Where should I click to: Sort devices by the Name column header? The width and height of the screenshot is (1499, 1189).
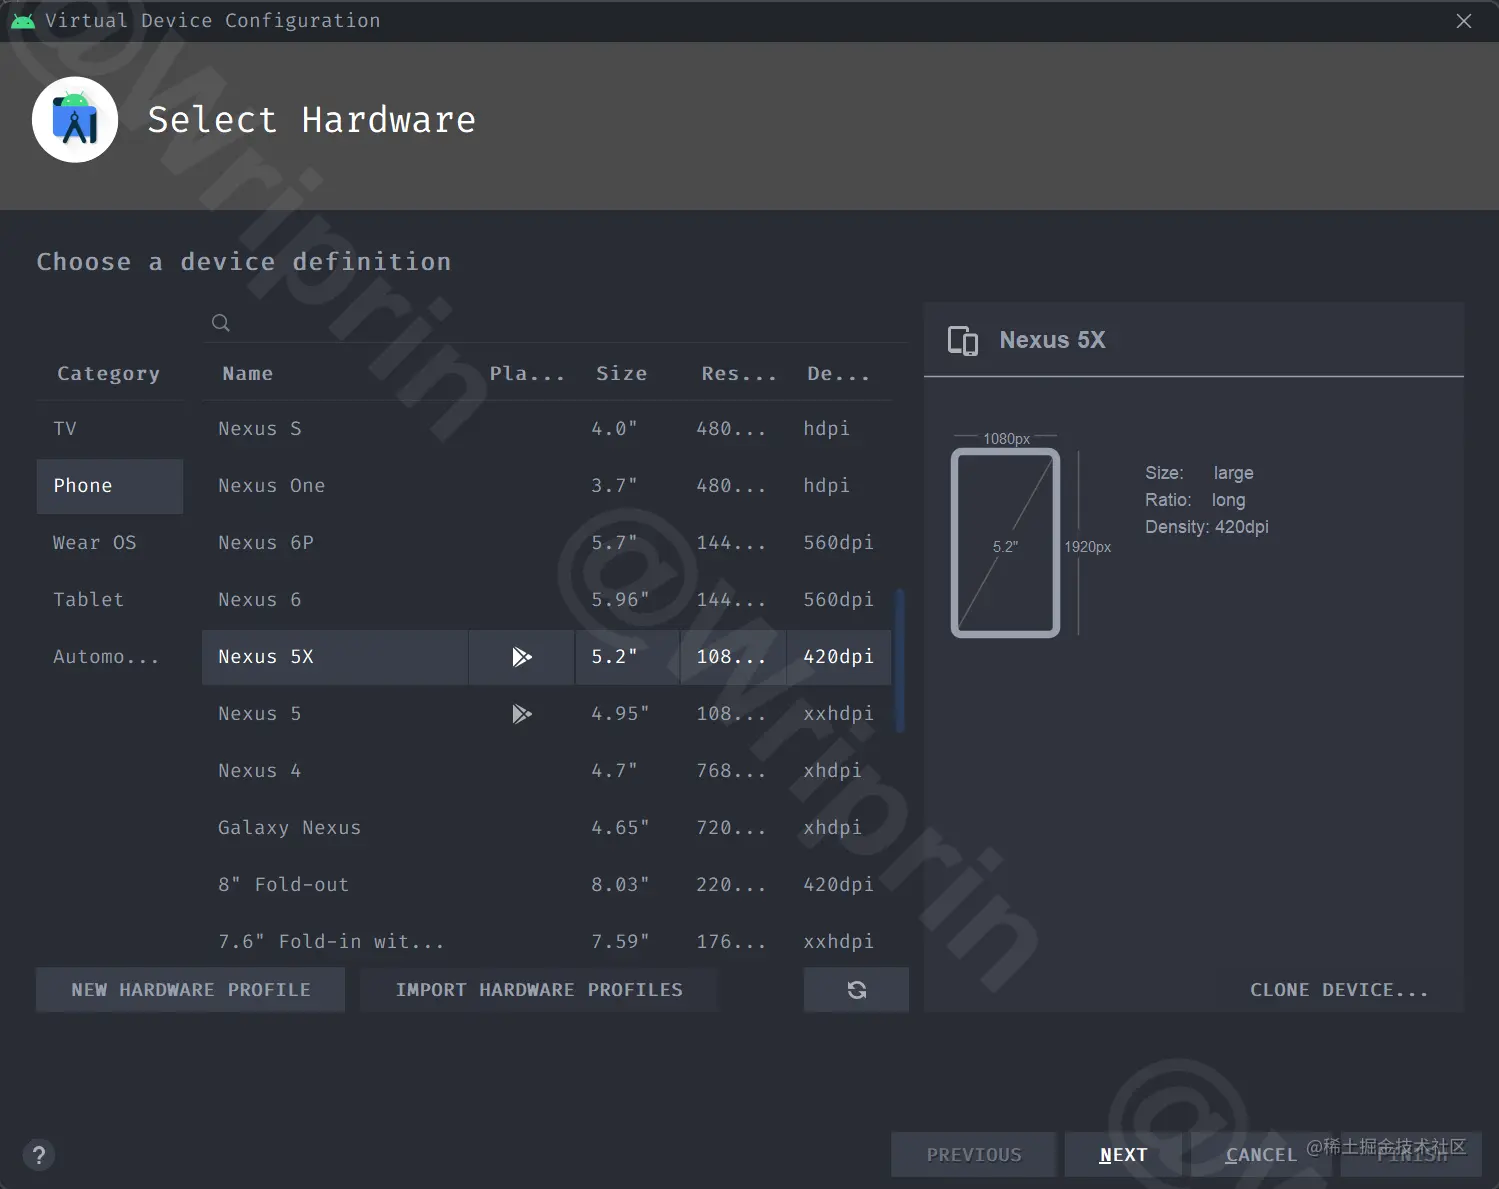247,373
